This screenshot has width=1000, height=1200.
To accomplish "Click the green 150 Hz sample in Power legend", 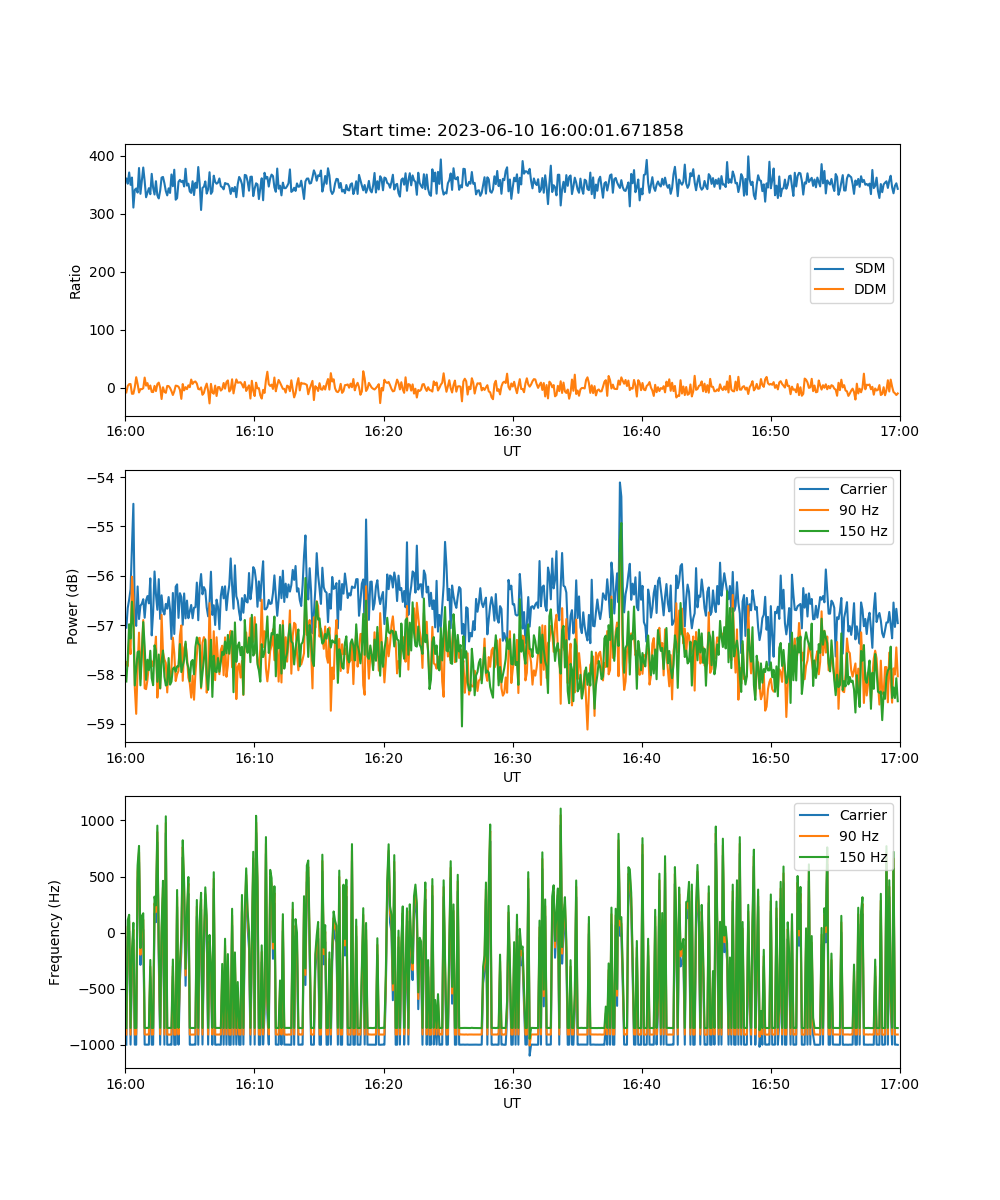I will coord(813,531).
